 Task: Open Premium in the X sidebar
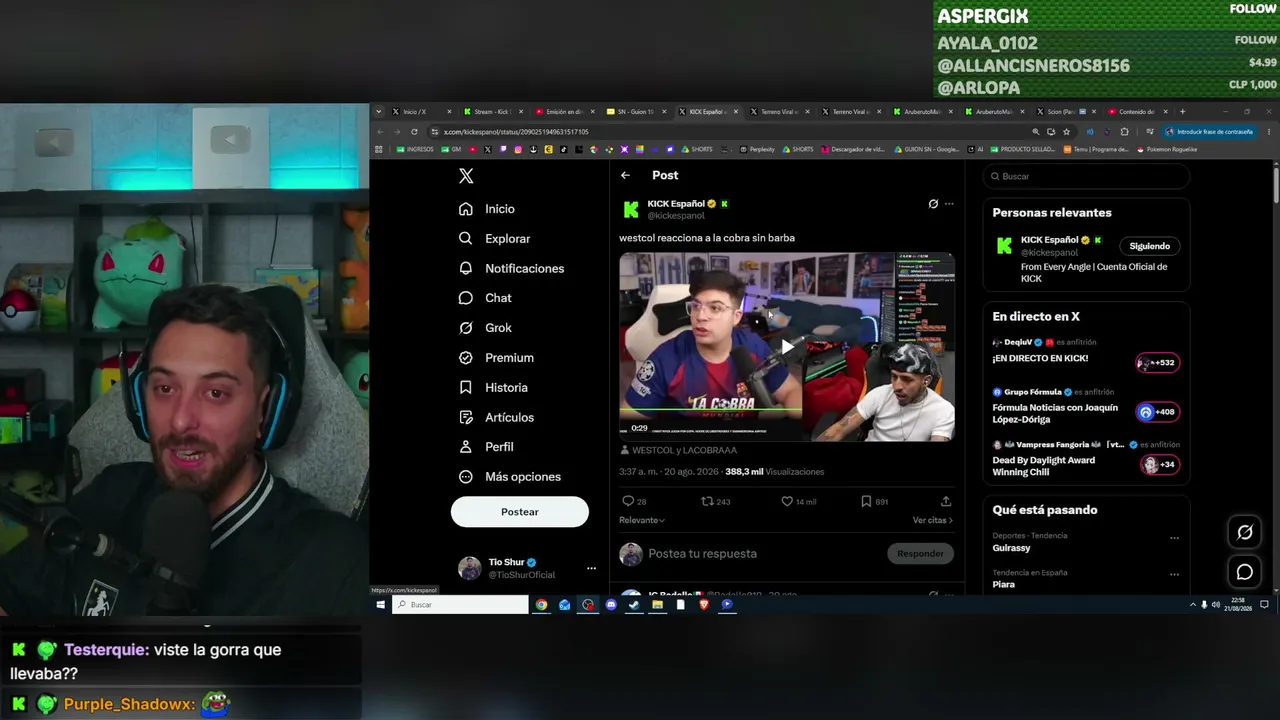(x=496, y=358)
